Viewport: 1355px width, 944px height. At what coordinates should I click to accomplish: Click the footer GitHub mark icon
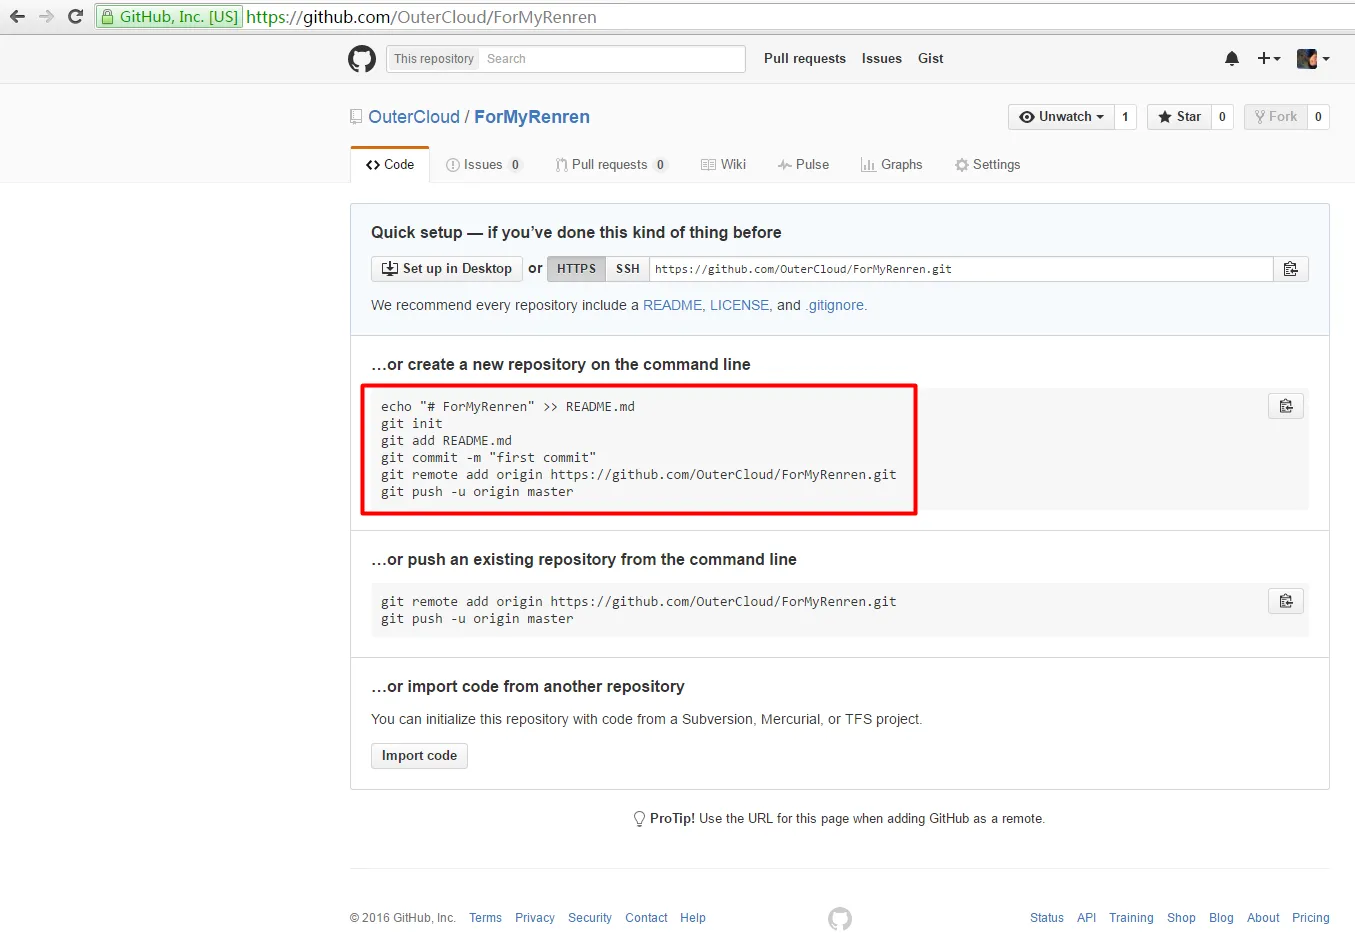tap(840, 918)
